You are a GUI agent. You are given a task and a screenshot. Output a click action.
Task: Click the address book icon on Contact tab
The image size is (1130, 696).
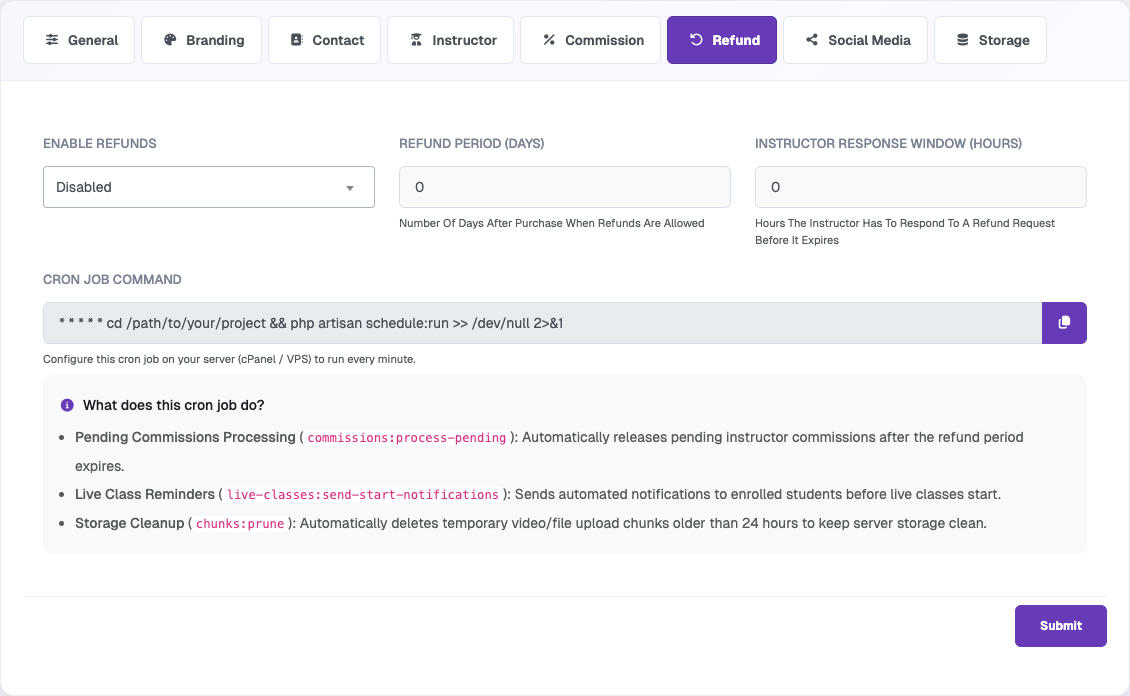(x=296, y=40)
